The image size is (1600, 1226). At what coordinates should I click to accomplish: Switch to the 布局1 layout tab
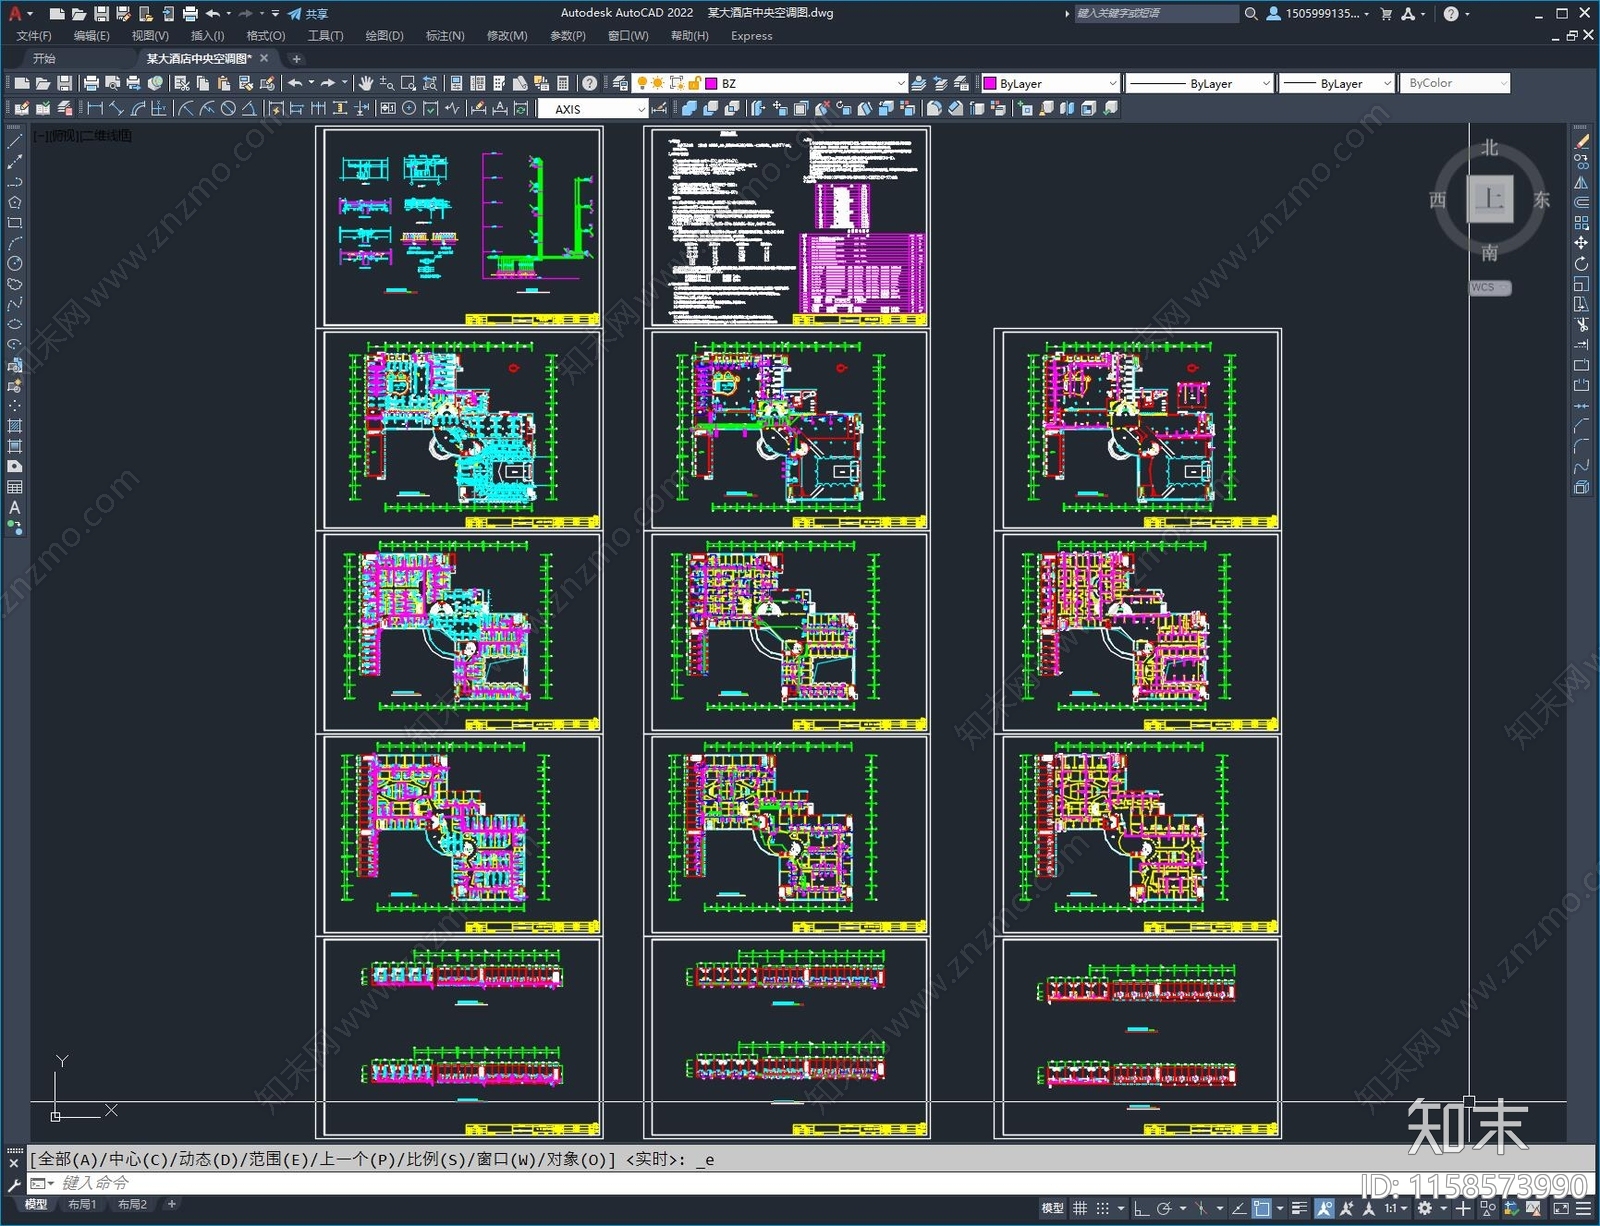(82, 1205)
